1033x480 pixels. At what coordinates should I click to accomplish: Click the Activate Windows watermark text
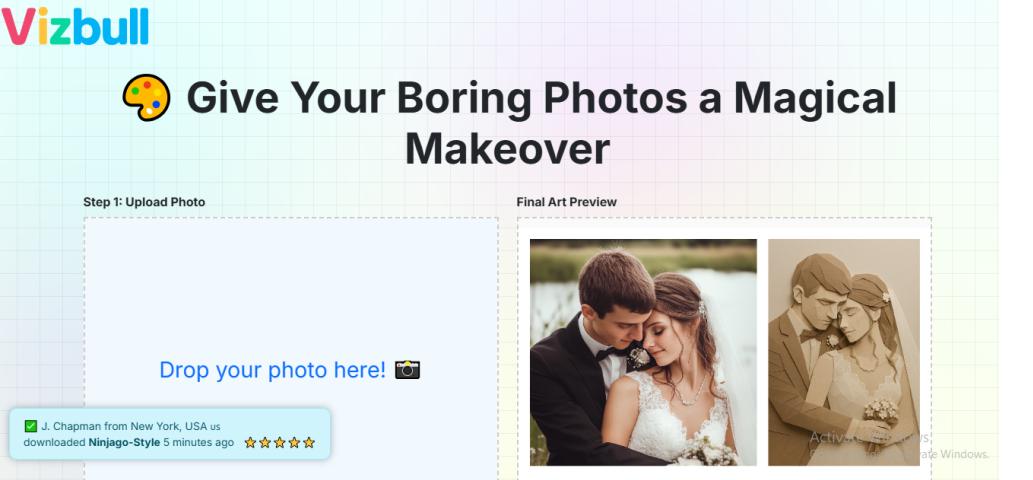click(870, 438)
